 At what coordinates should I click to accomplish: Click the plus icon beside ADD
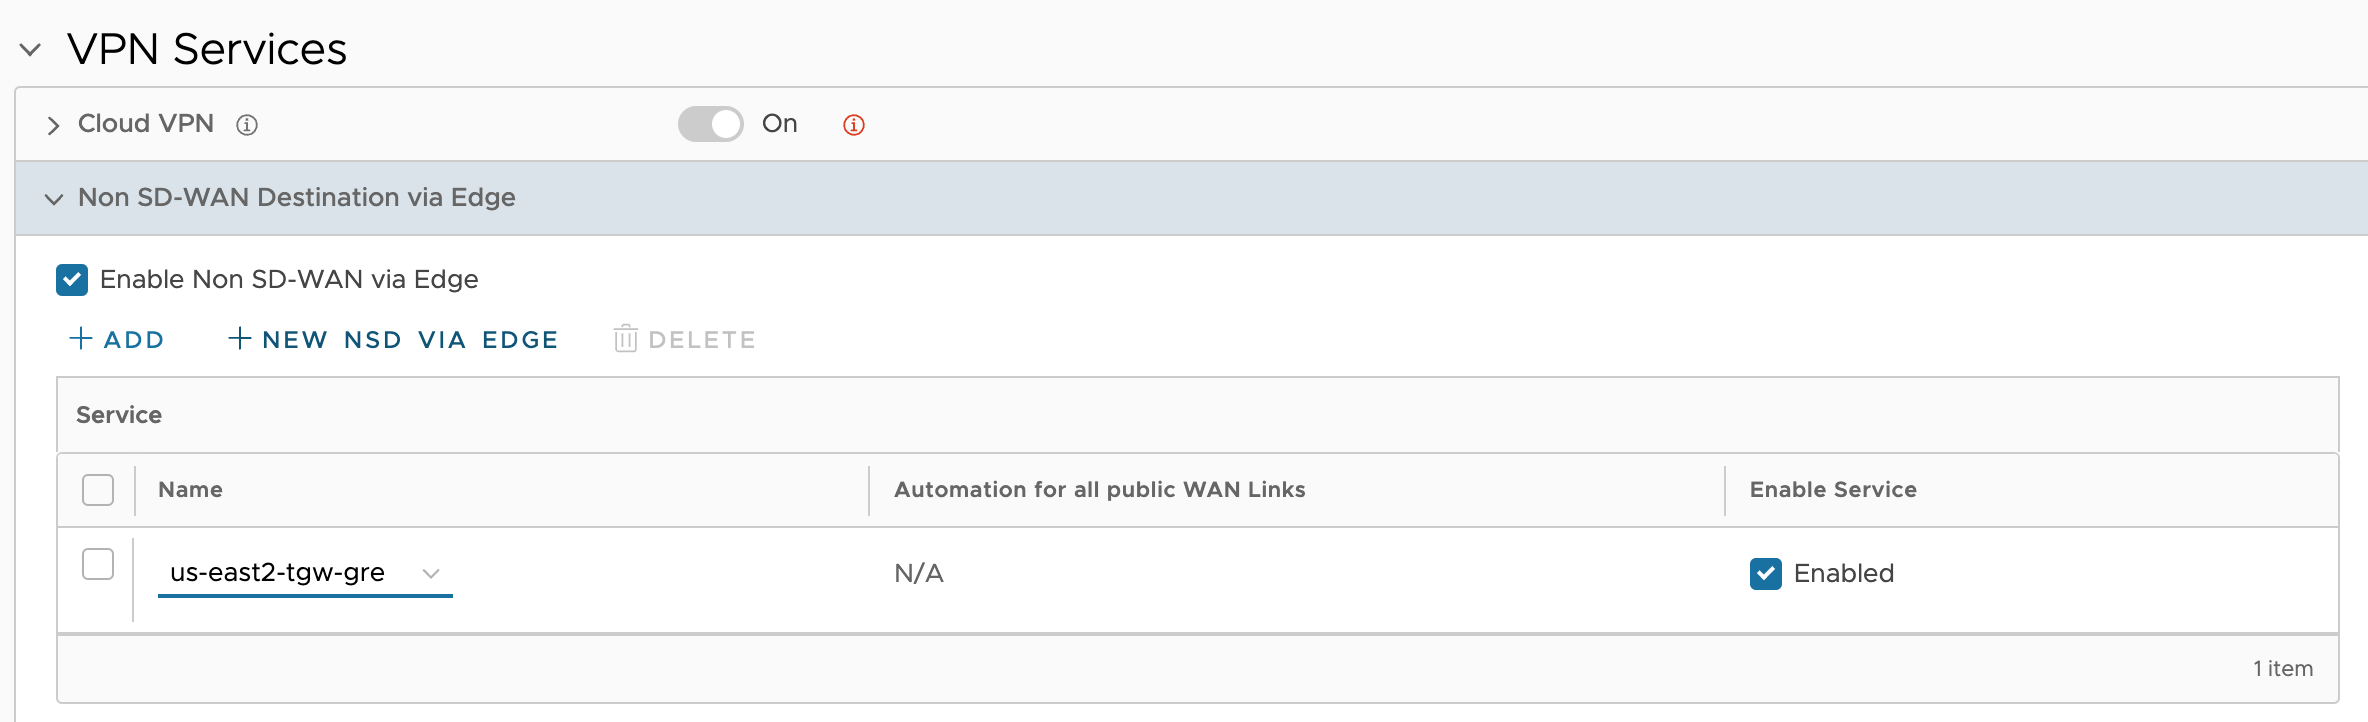pos(81,338)
